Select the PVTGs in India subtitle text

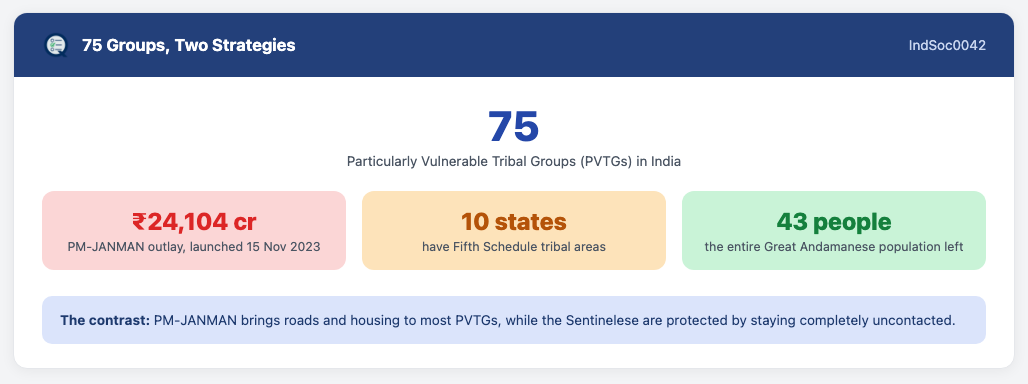(x=513, y=162)
